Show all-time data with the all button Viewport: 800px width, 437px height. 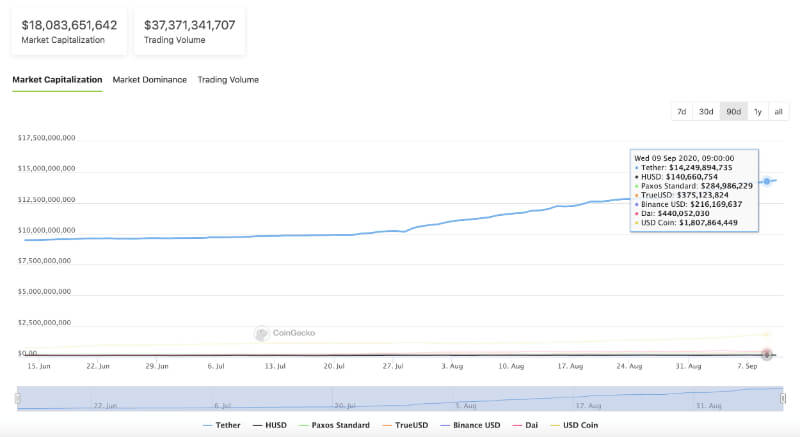[779, 112]
